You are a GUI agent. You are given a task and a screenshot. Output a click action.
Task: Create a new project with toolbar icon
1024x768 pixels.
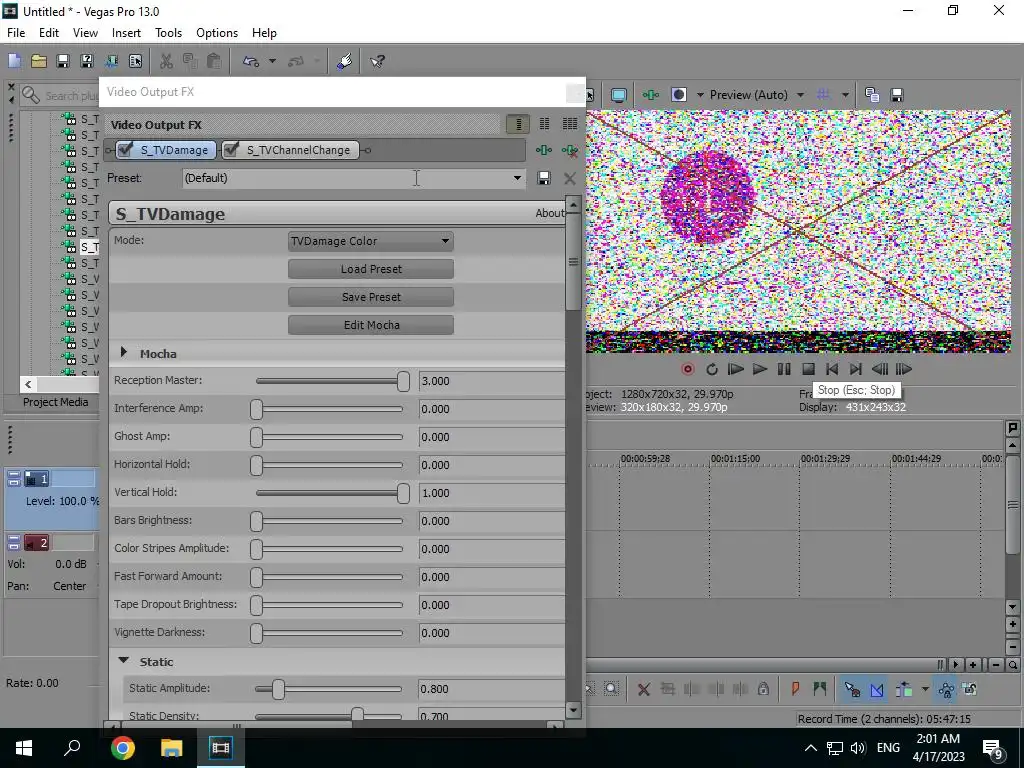14,61
